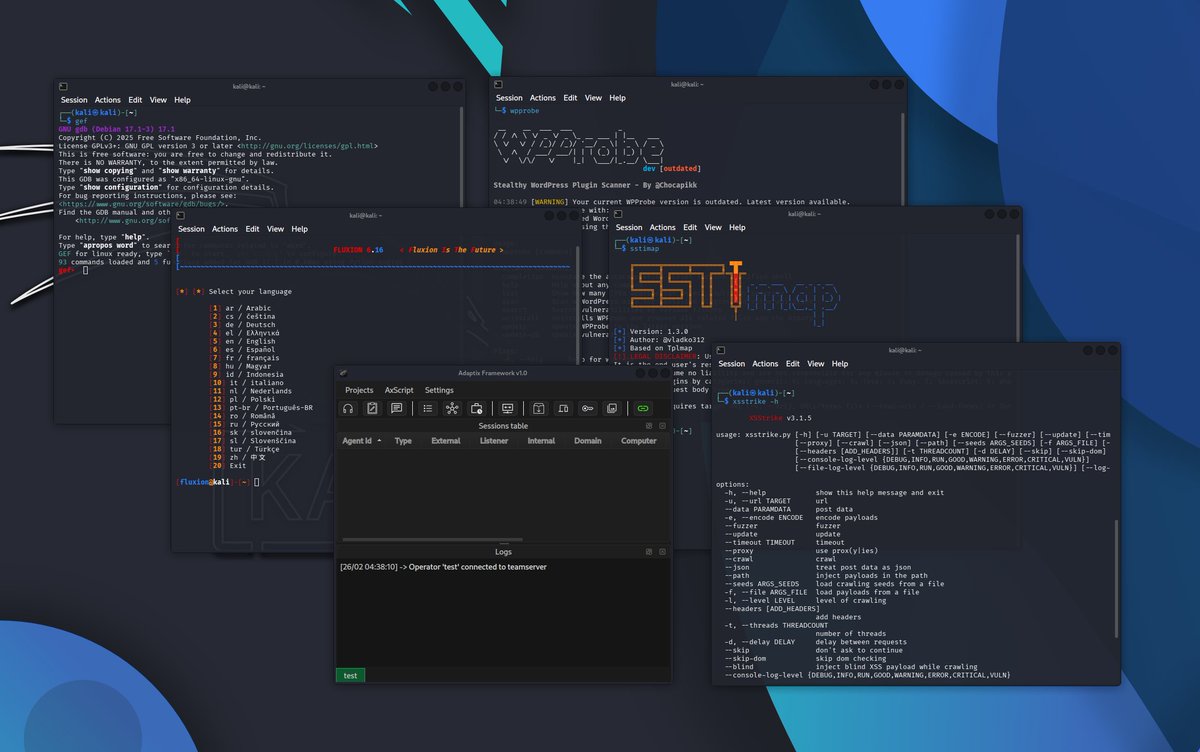Click the green link icon in Adaptix toolbar
This screenshot has width=1200, height=752.
pos(642,408)
